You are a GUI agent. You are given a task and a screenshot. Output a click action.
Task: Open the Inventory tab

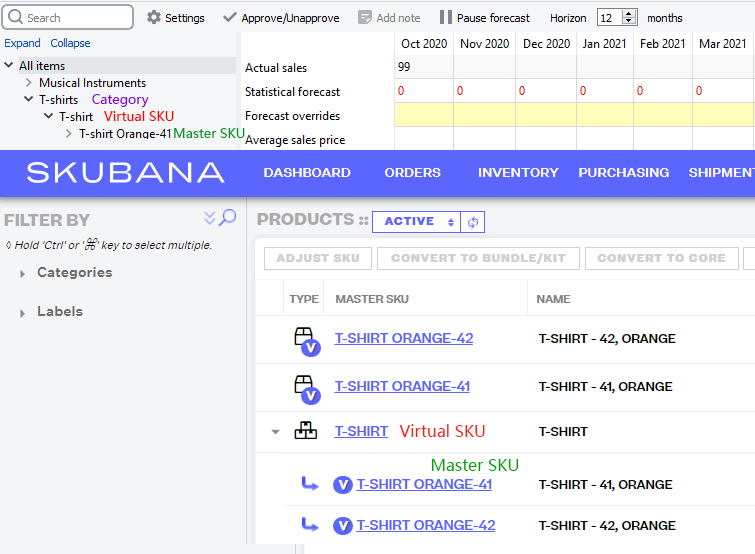pos(518,173)
